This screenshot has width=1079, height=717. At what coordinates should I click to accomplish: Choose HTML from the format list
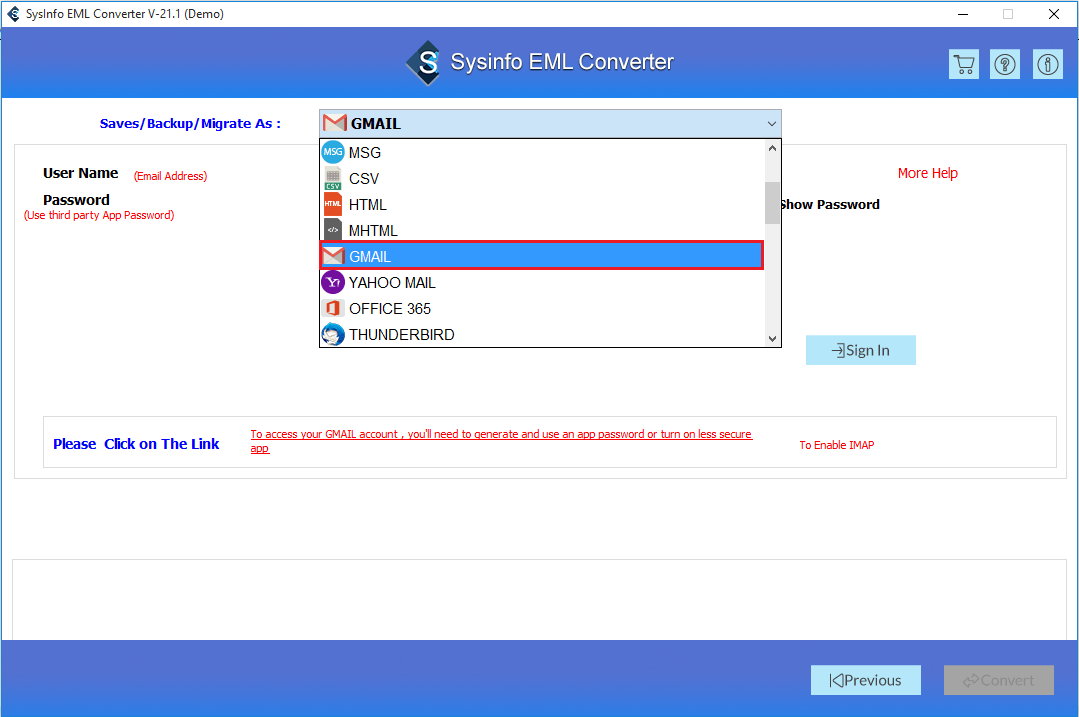coord(542,204)
